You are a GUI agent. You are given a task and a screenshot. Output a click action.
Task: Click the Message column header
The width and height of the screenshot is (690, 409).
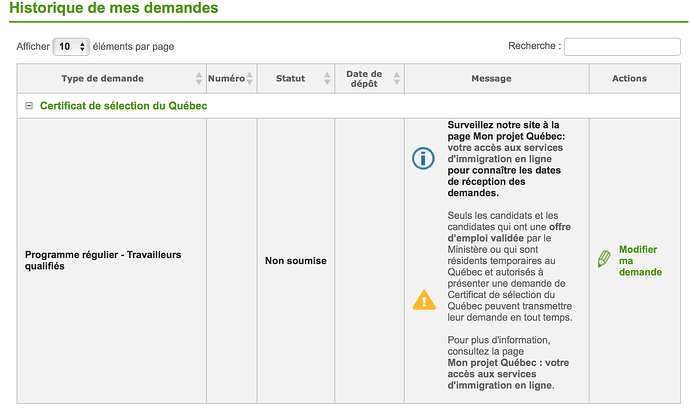coord(491,79)
